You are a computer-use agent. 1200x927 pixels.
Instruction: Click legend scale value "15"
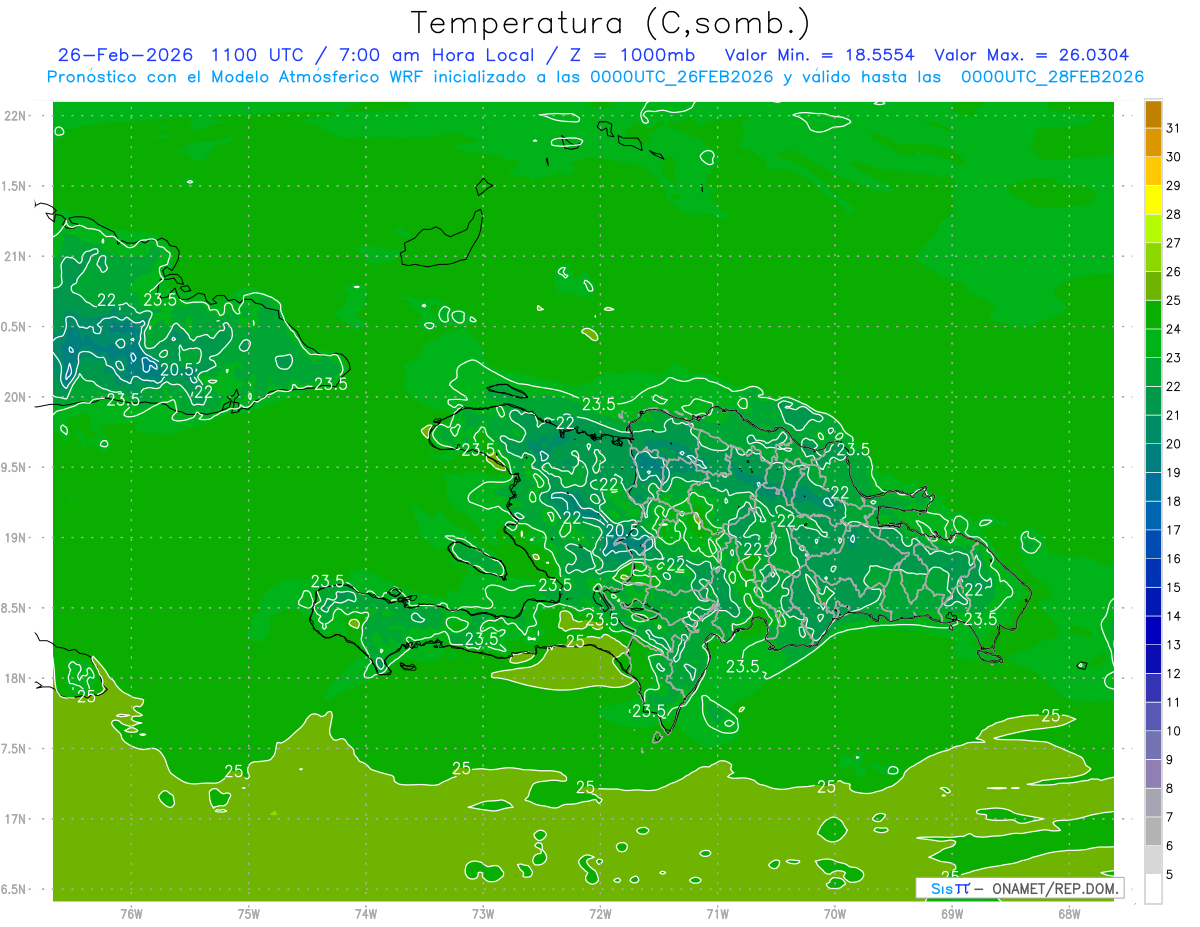click(x=1174, y=588)
